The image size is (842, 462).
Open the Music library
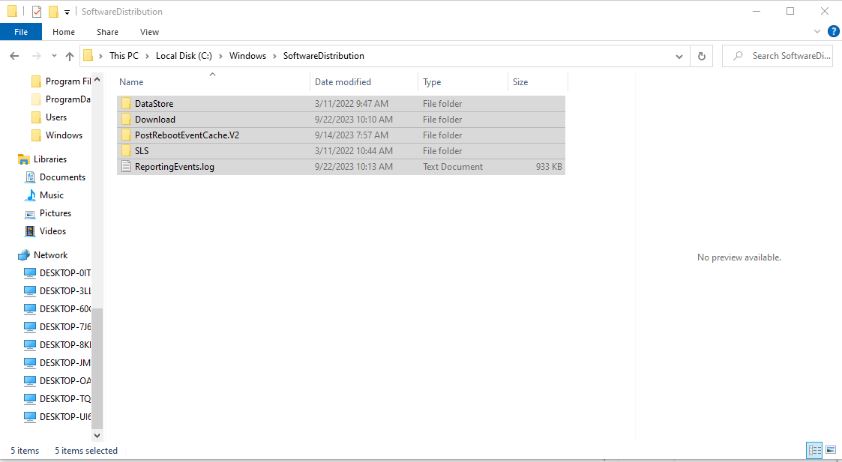click(x=44, y=195)
